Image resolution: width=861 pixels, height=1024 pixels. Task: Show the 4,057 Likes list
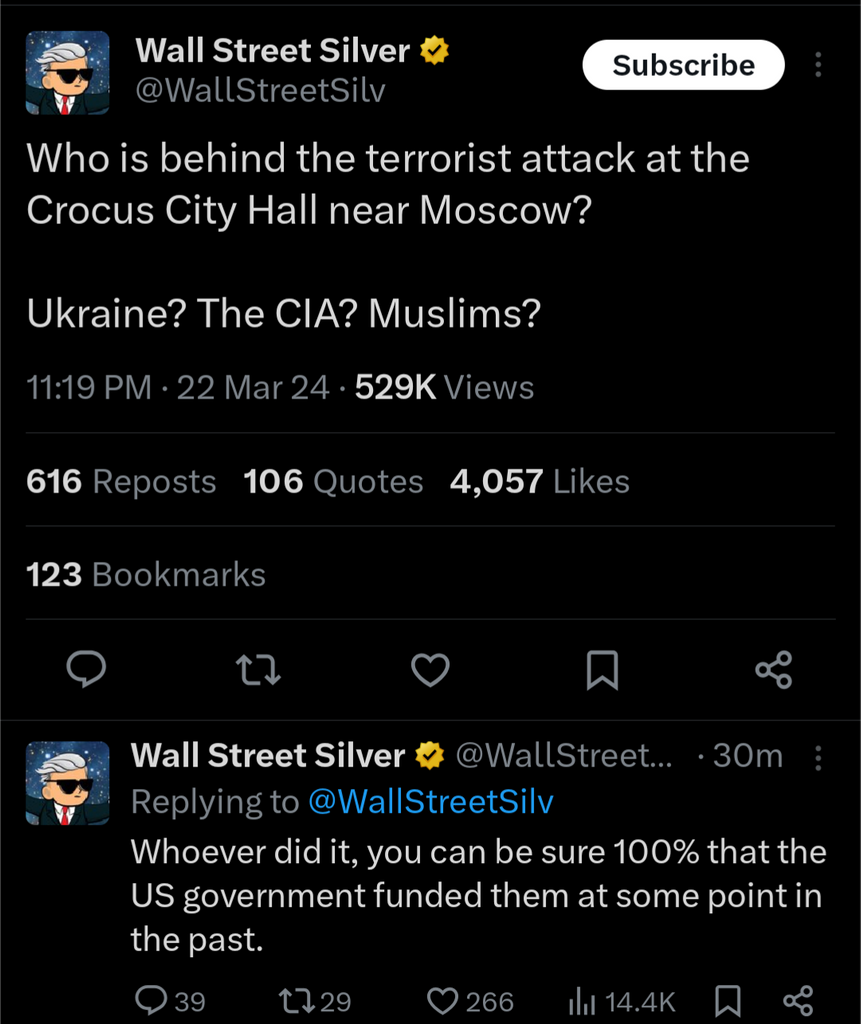point(540,482)
